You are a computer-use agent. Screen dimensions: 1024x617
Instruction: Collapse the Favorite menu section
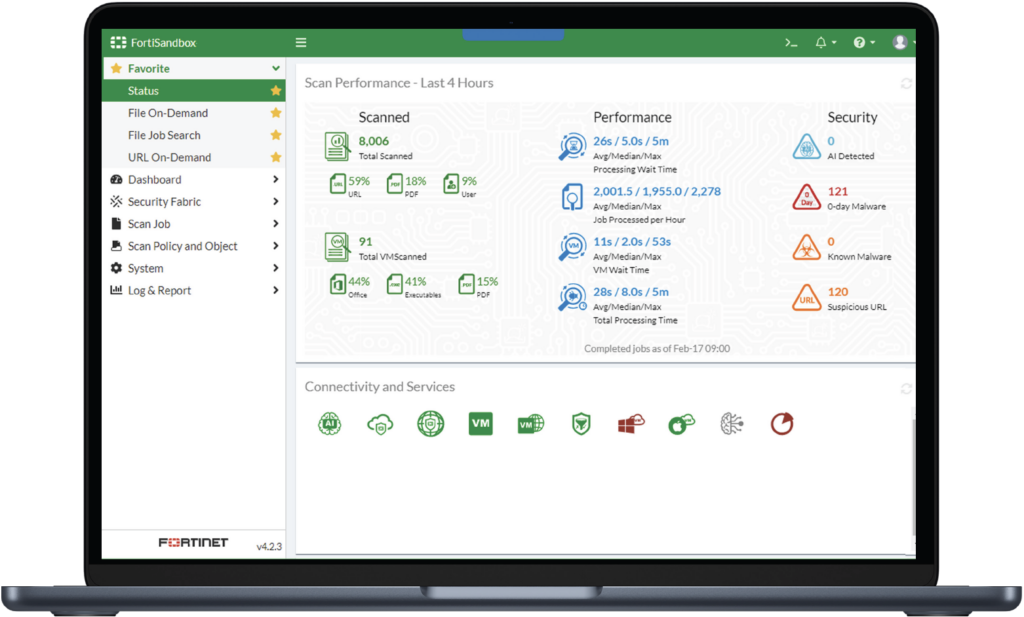pyautogui.click(x=275, y=69)
